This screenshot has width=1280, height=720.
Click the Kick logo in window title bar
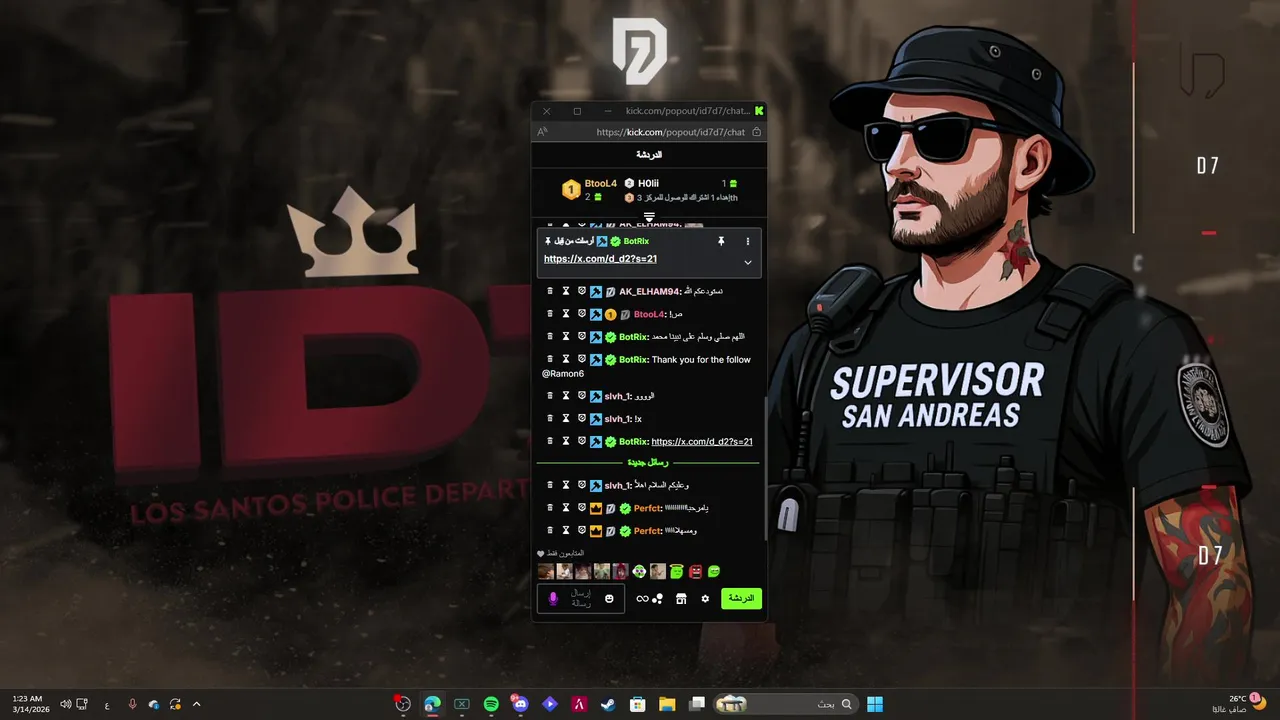[x=759, y=111]
